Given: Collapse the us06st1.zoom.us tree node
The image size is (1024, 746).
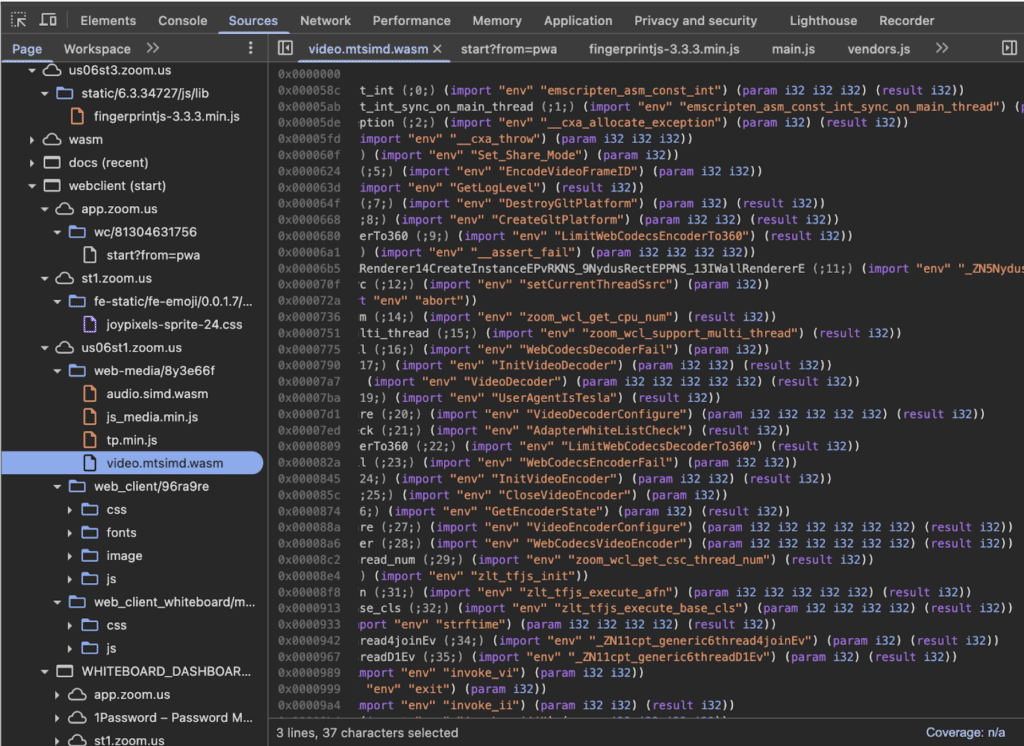Looking at the screenshot, I should pos(44,348).
